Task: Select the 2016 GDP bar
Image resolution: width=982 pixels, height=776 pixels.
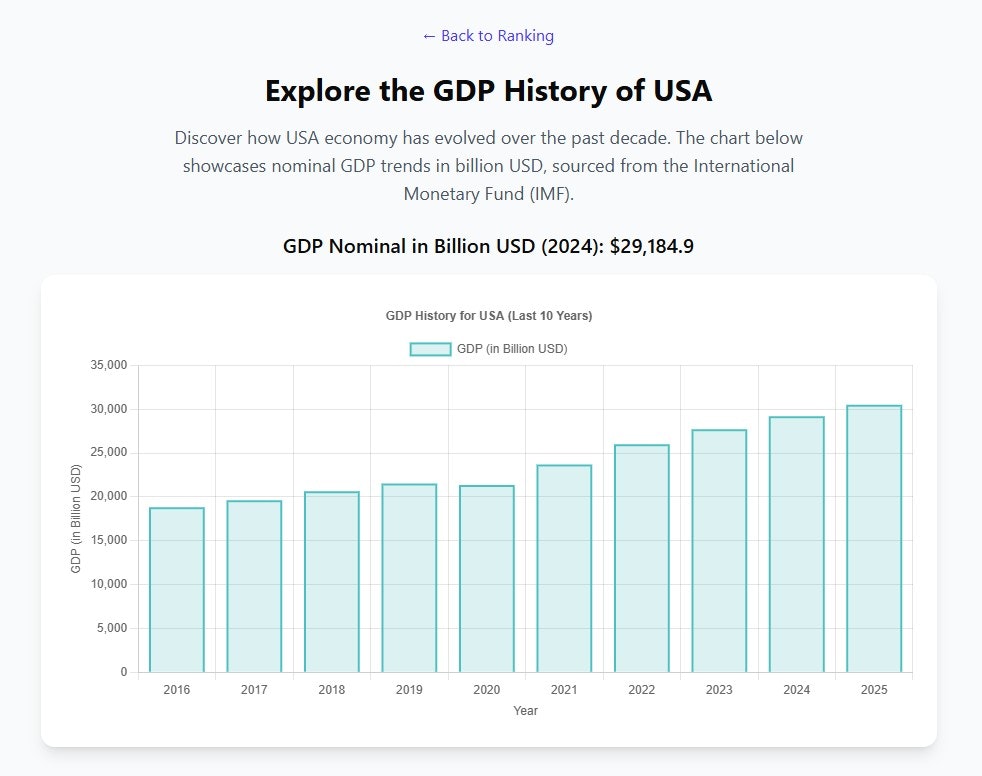Action: pyautogui.click(x=177, y=590)
